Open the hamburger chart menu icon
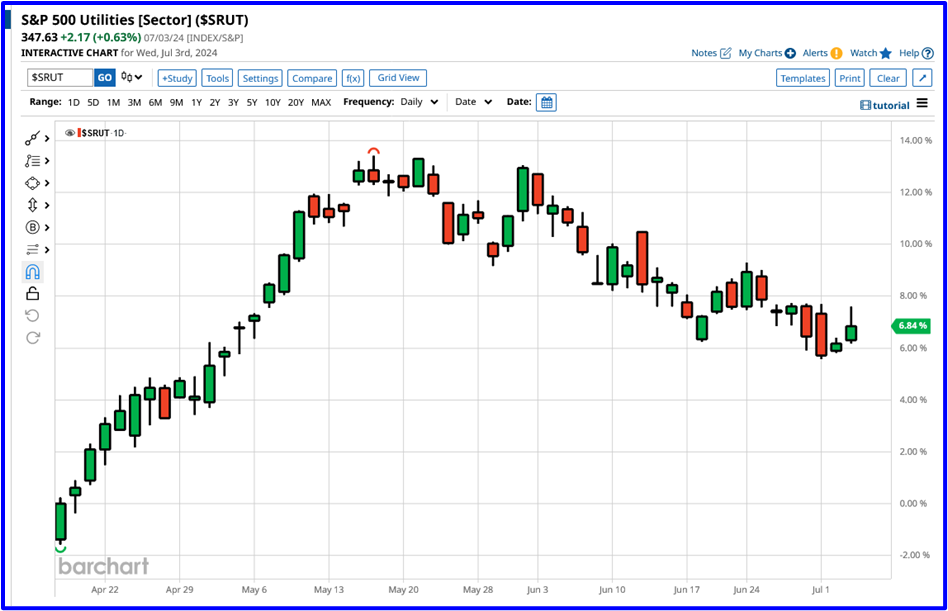948x611 pixels. click(x=921, y=104)
